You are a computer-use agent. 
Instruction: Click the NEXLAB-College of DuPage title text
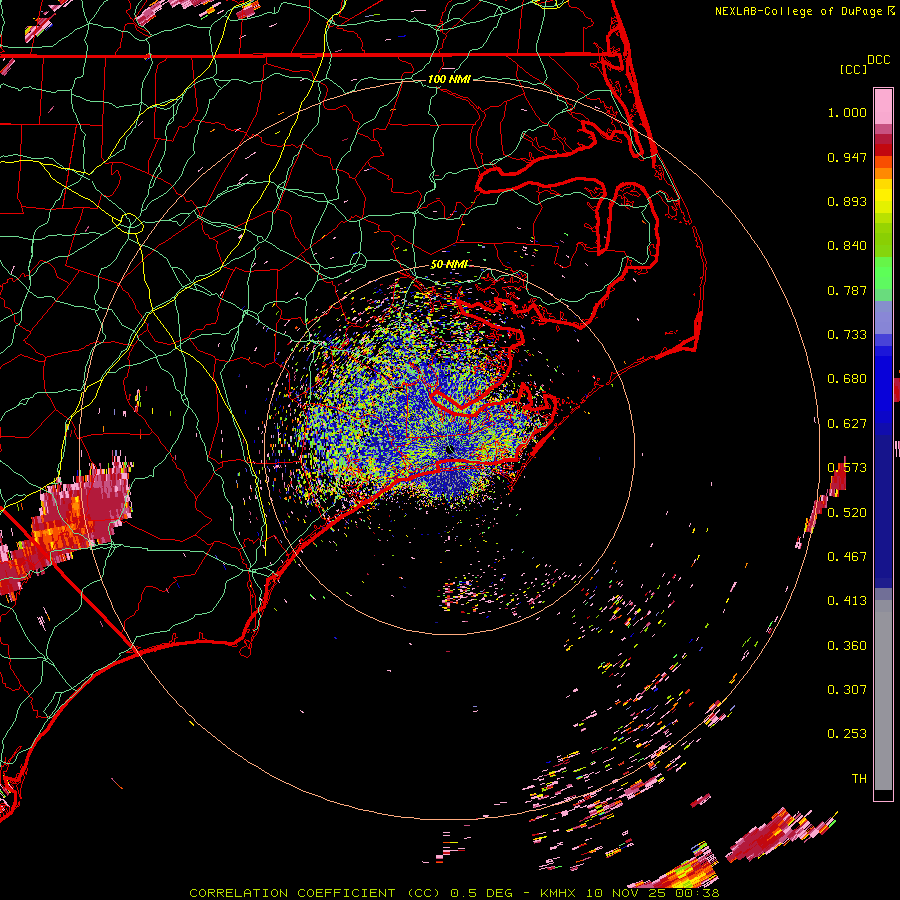pos(798,11)
